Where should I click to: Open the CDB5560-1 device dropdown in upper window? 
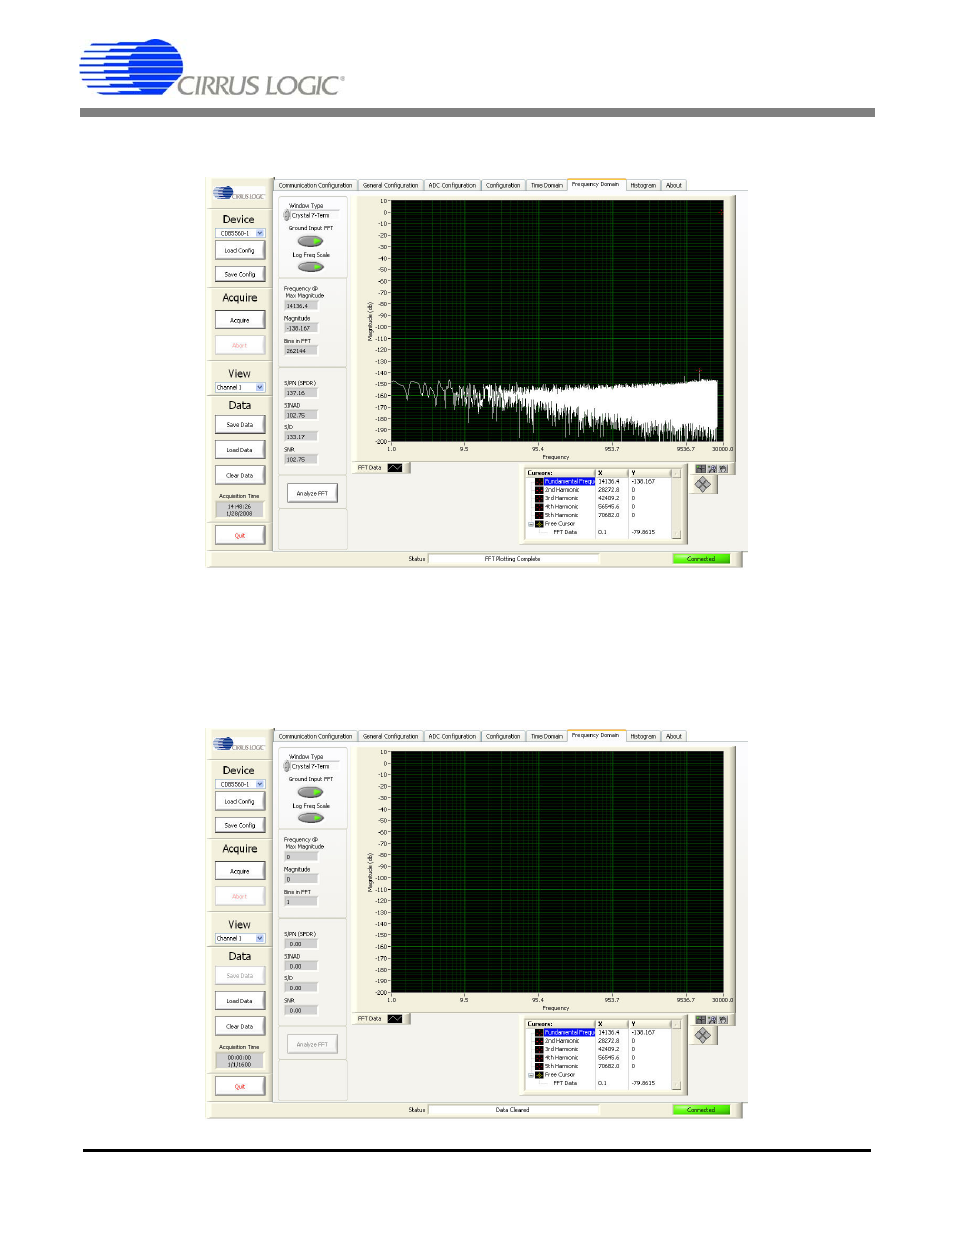pos(260,234)
